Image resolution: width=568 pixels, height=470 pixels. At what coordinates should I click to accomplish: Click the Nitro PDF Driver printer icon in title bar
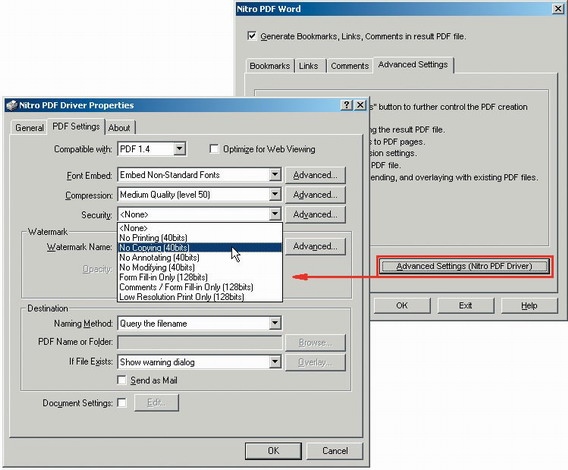pyautogui.click(x=12, y=105)
